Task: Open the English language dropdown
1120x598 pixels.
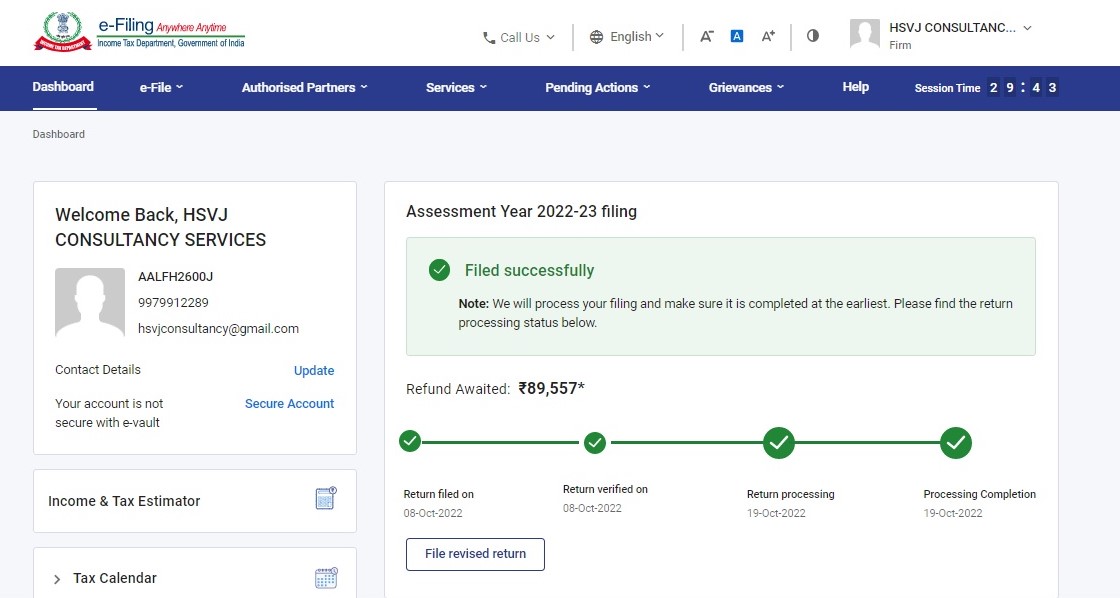Action: click(x=627, y=36)
